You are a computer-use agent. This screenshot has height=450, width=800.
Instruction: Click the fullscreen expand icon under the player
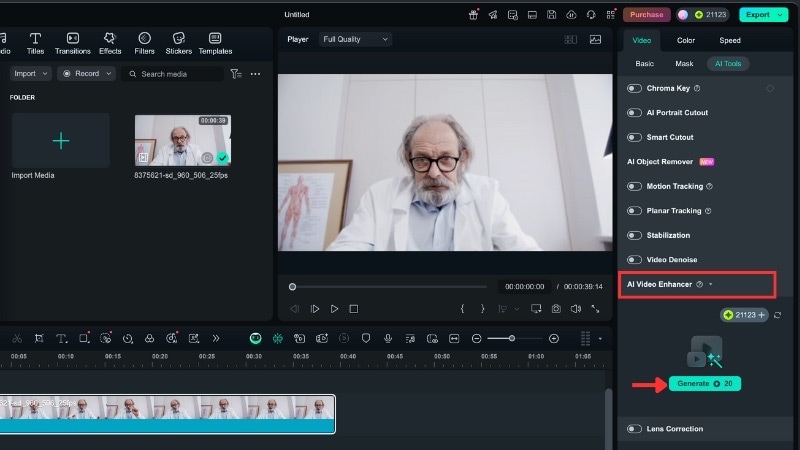click(x=595, y=309)
